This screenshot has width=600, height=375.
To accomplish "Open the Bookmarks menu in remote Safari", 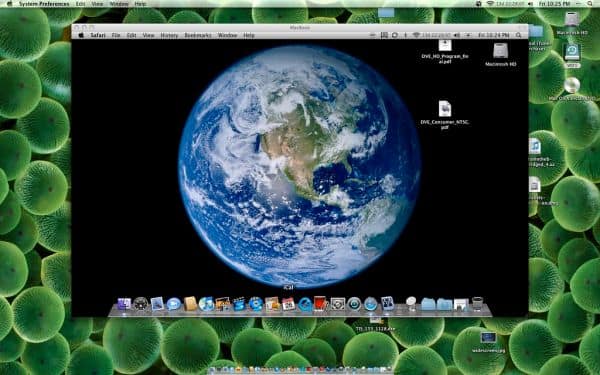I will (x=198, y=35).
